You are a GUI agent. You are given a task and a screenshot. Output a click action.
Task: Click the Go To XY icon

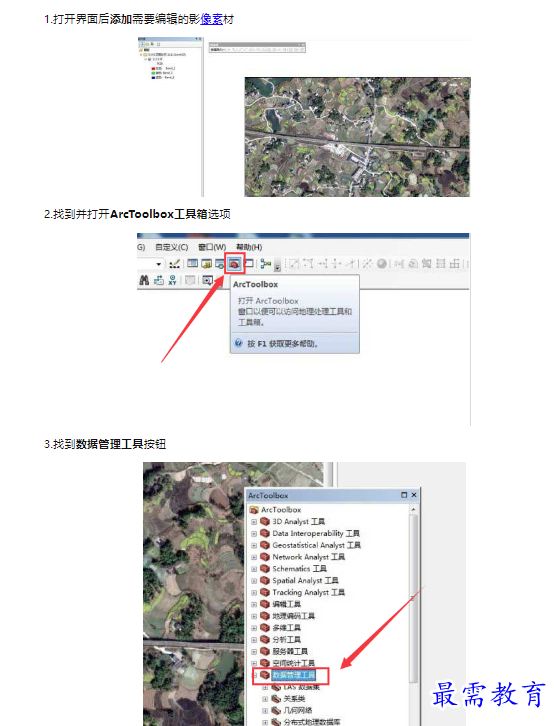tap(173, 280)
